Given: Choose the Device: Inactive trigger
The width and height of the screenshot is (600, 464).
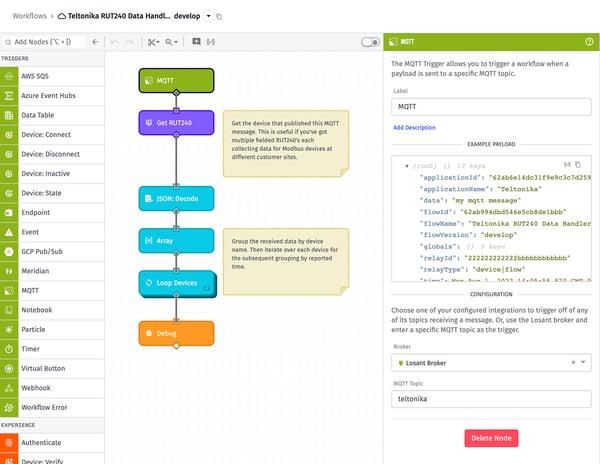Looking at the screenshot, I should [x=52, y=174].
